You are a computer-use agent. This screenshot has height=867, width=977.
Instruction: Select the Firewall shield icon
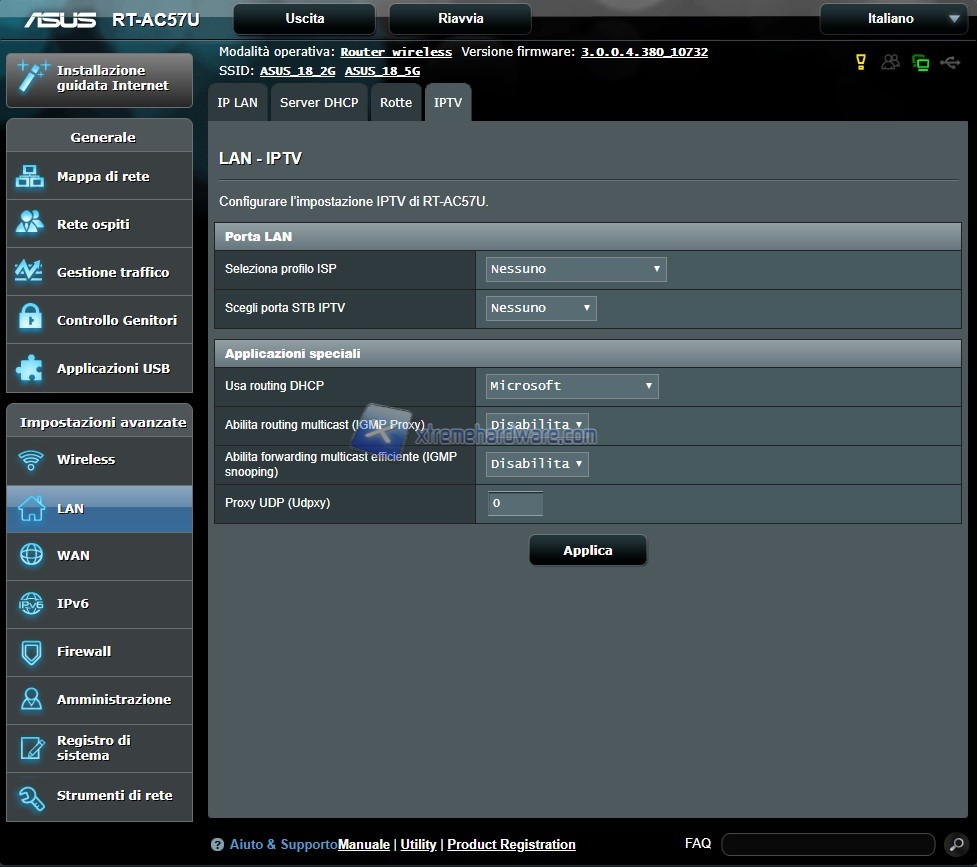point(31,652)
